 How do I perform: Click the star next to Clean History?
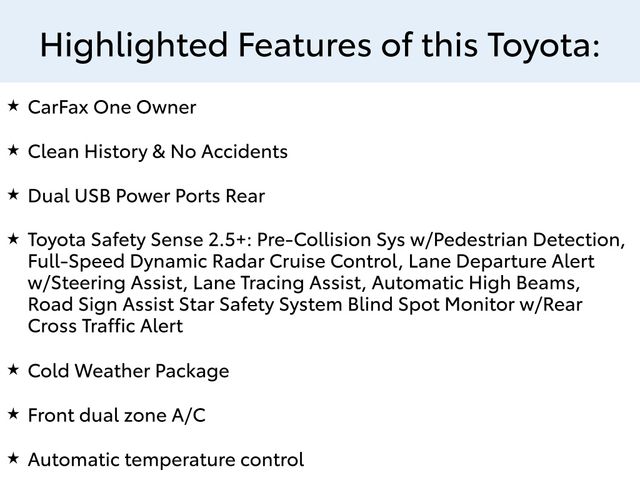pos(12,149)
